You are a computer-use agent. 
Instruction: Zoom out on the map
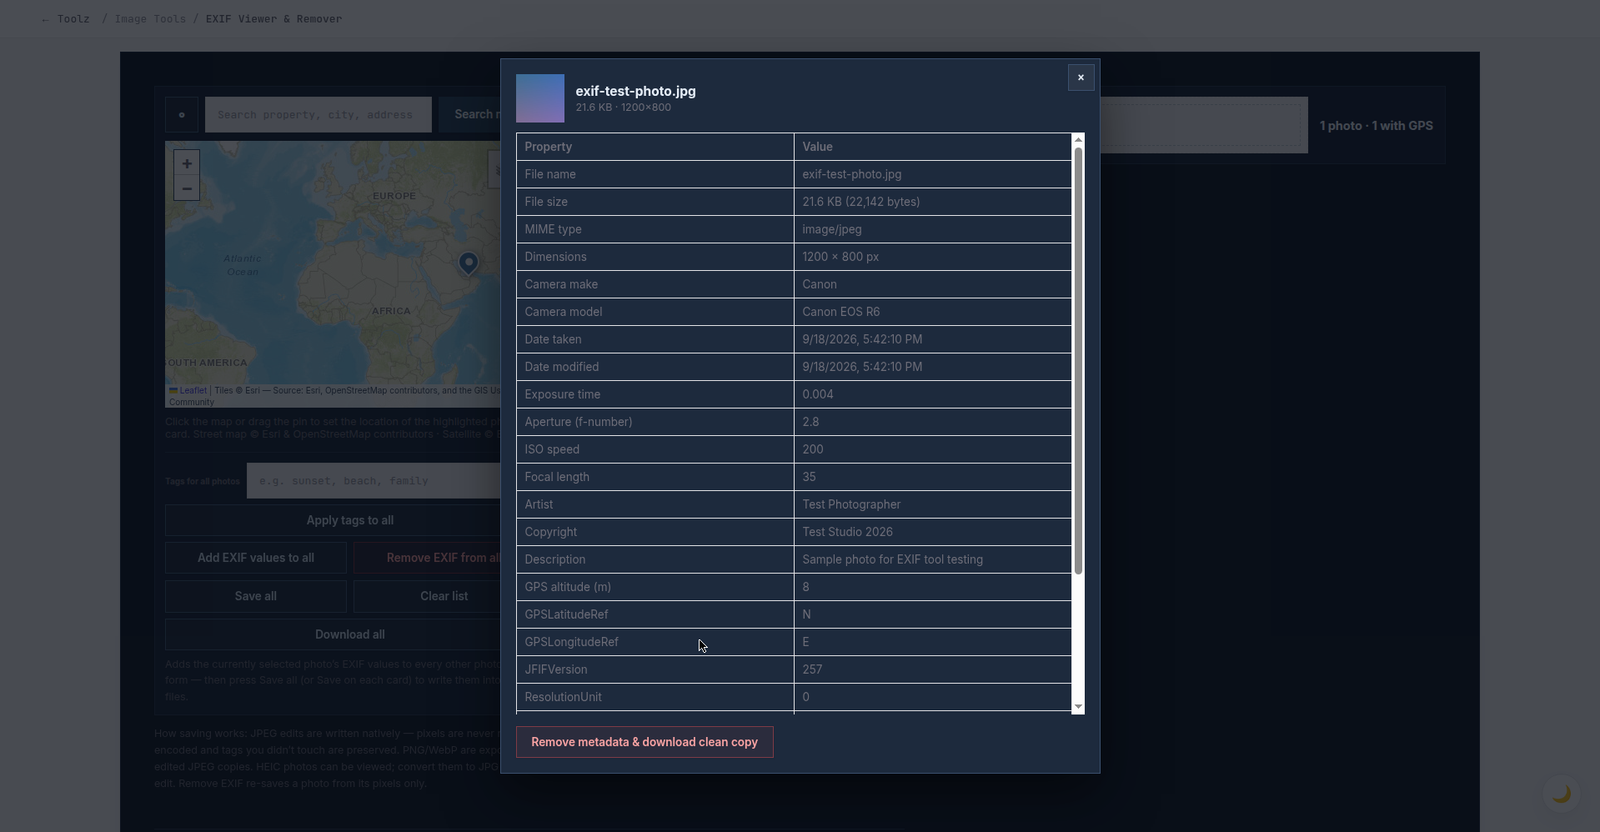(x=186, y=188)
